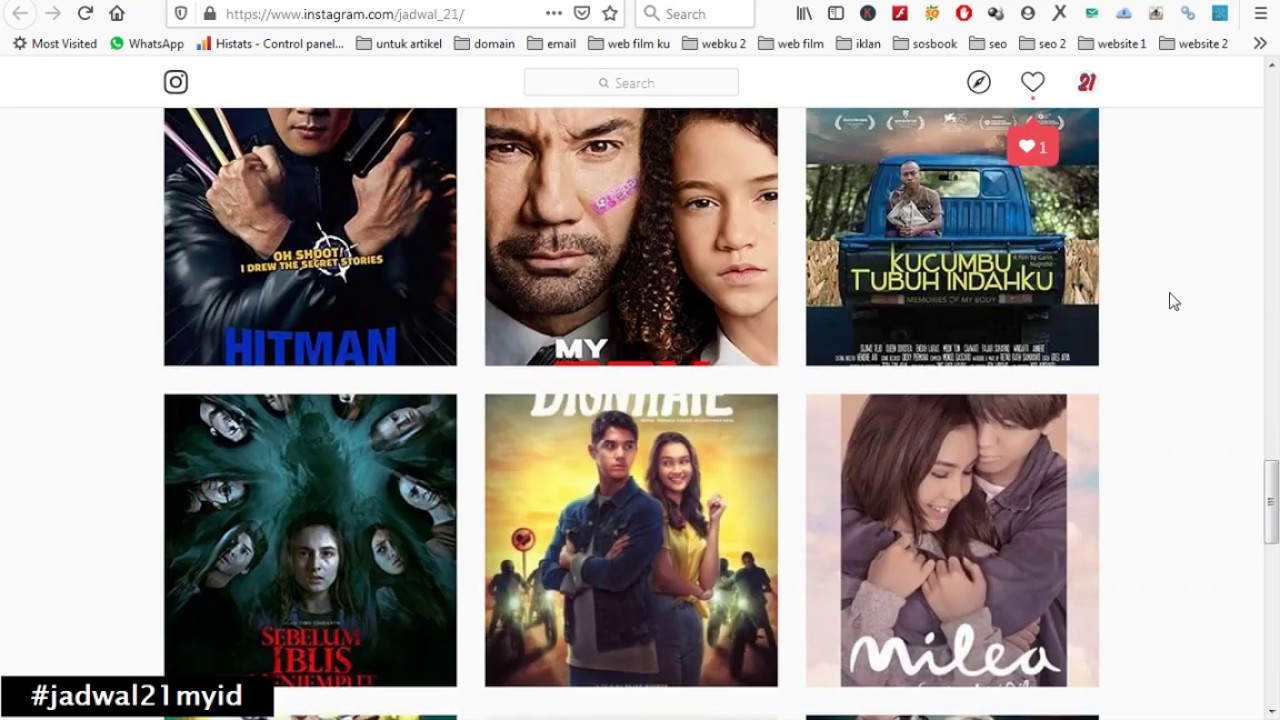Expand the website 1 bookmark folder
The height and width of the screenshot is (720, 1280).
pos(1112,43)
